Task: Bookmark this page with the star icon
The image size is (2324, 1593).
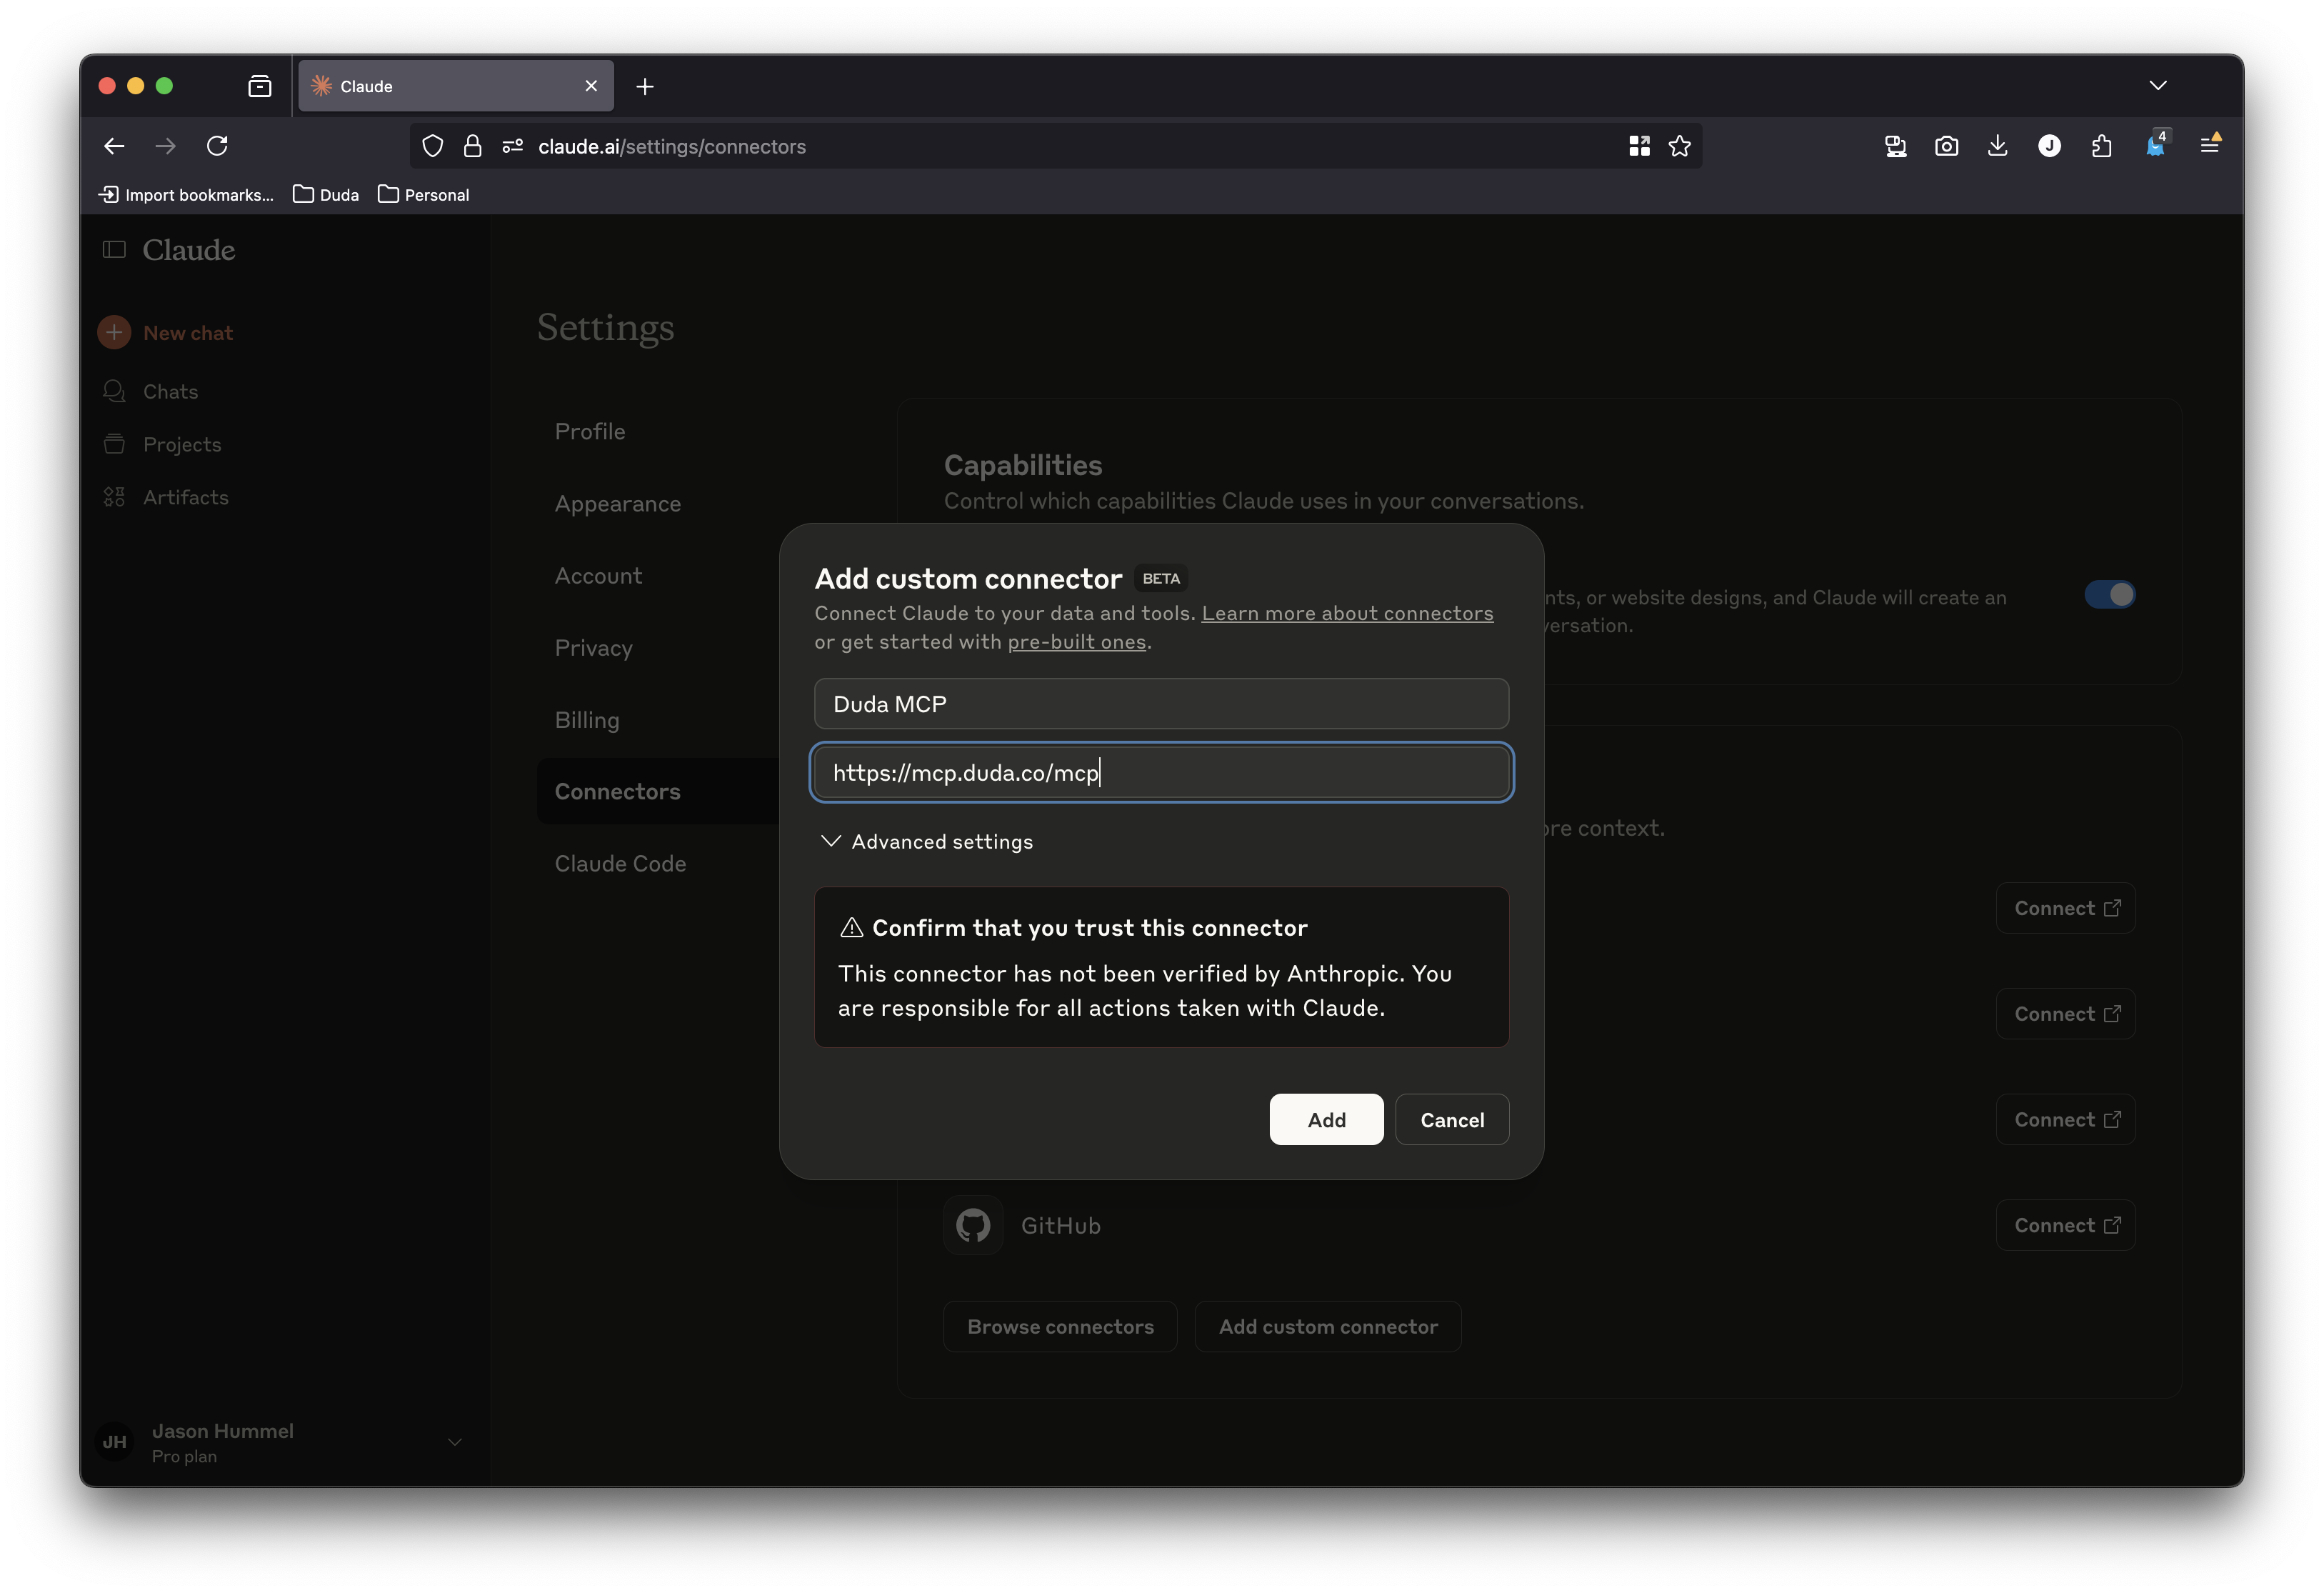Action: pos(1680,146)
